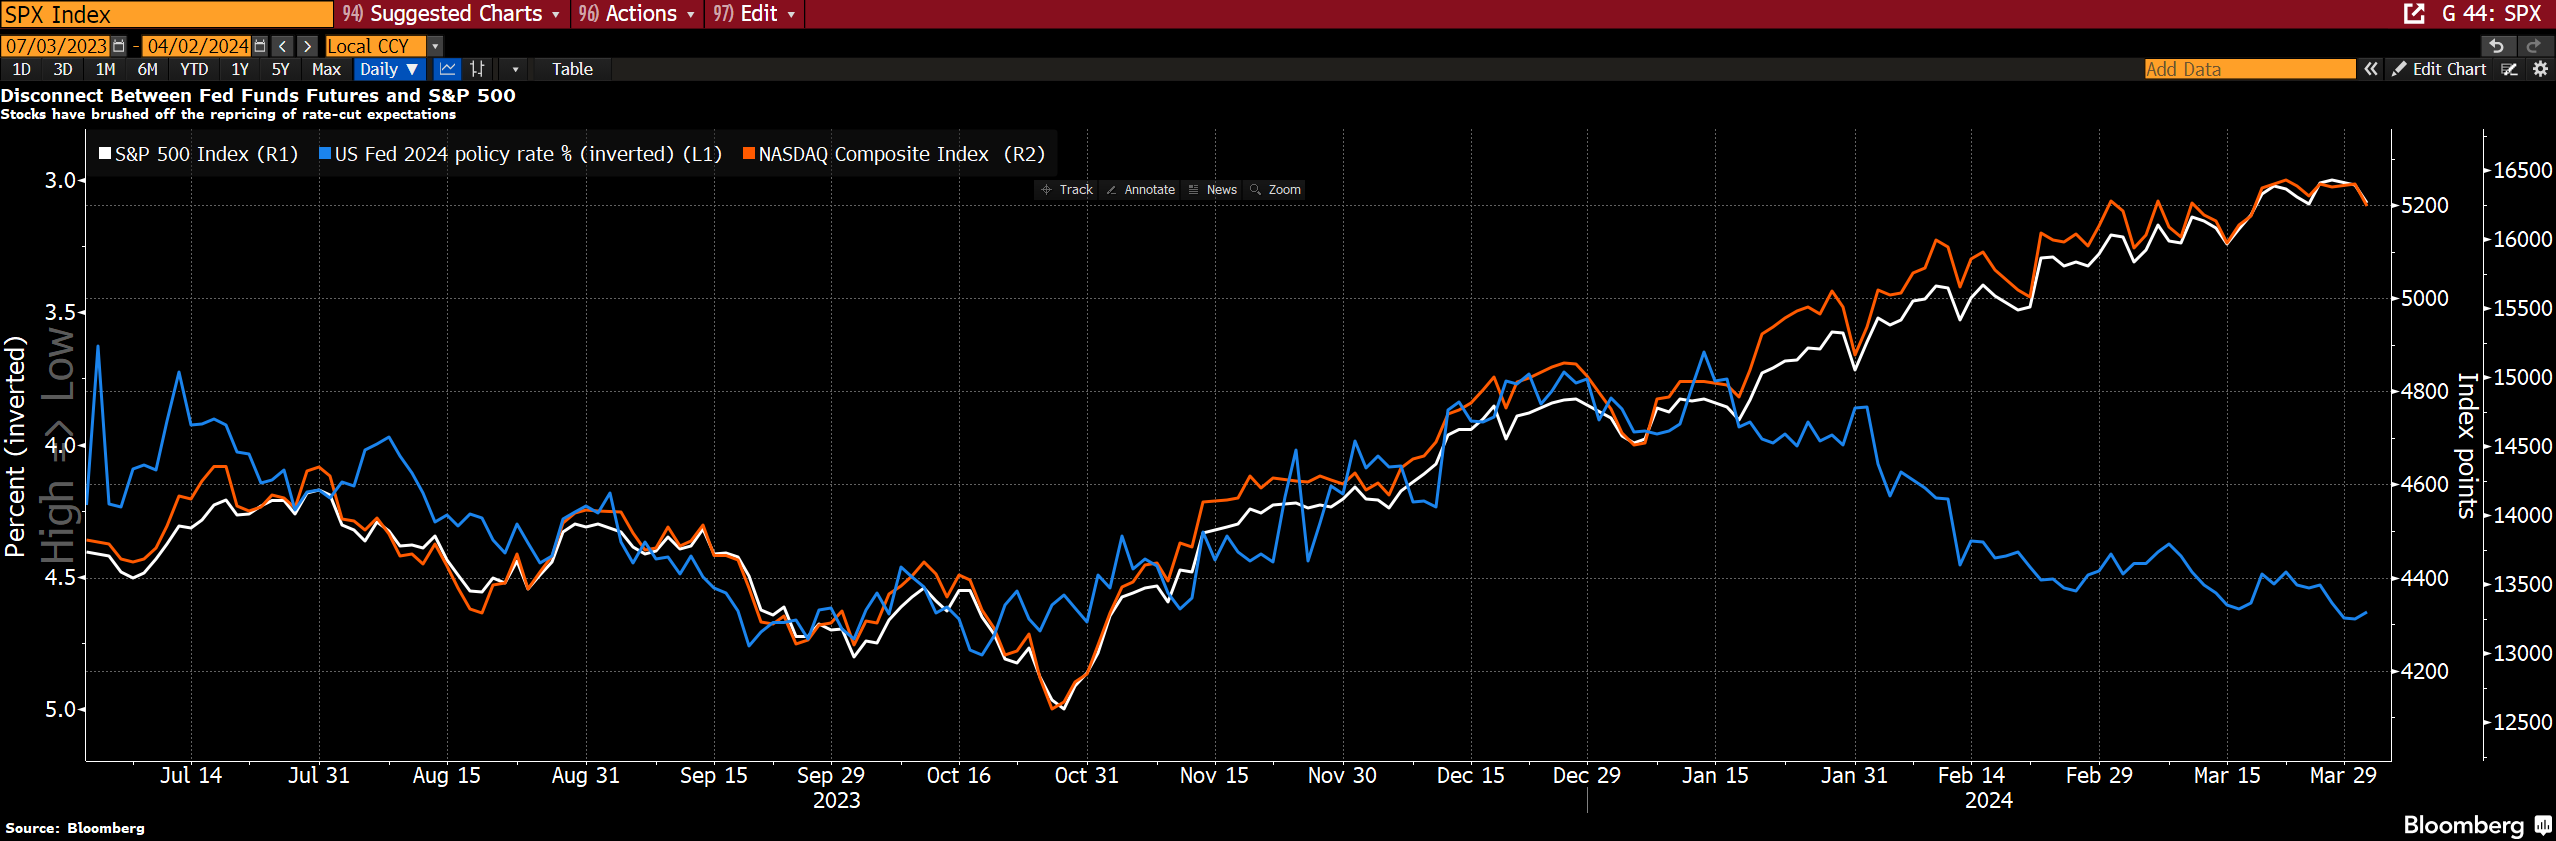Click the orange NASDAQ Composite legend swatch
Viewport: 2556px width, 841px height.
(749, 153)
